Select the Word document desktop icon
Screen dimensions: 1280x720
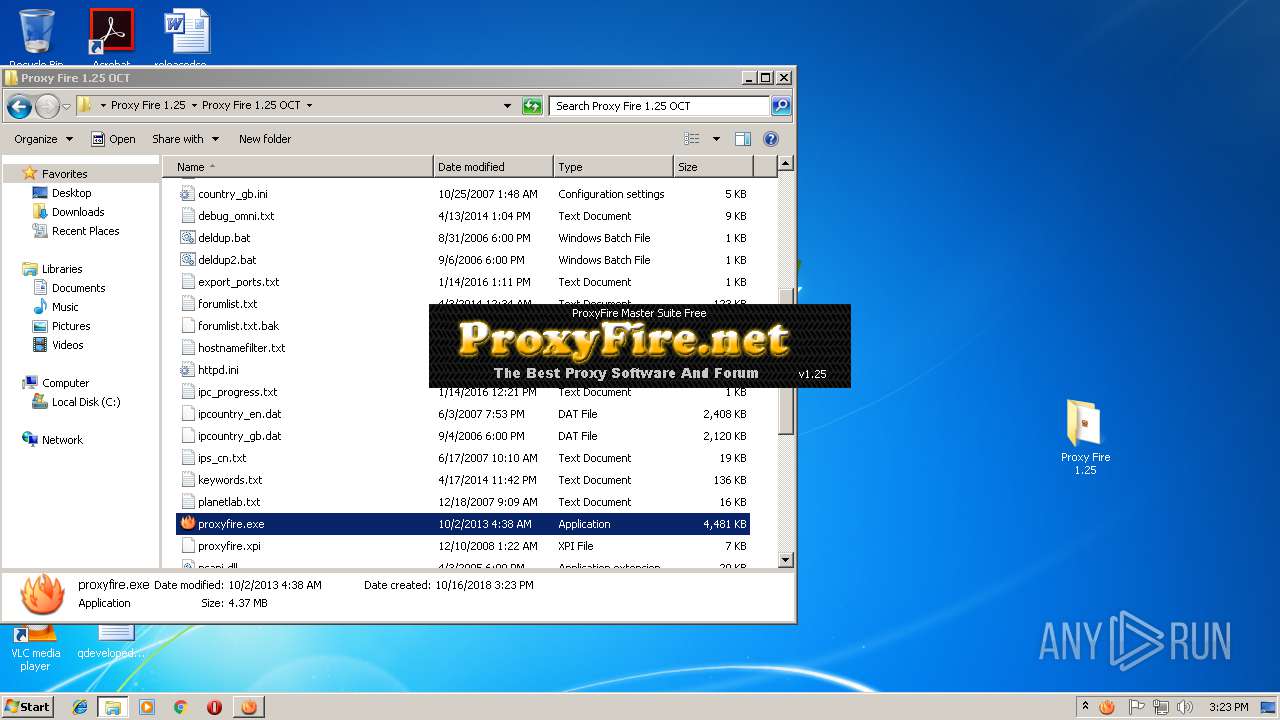(x=187, y=38)
